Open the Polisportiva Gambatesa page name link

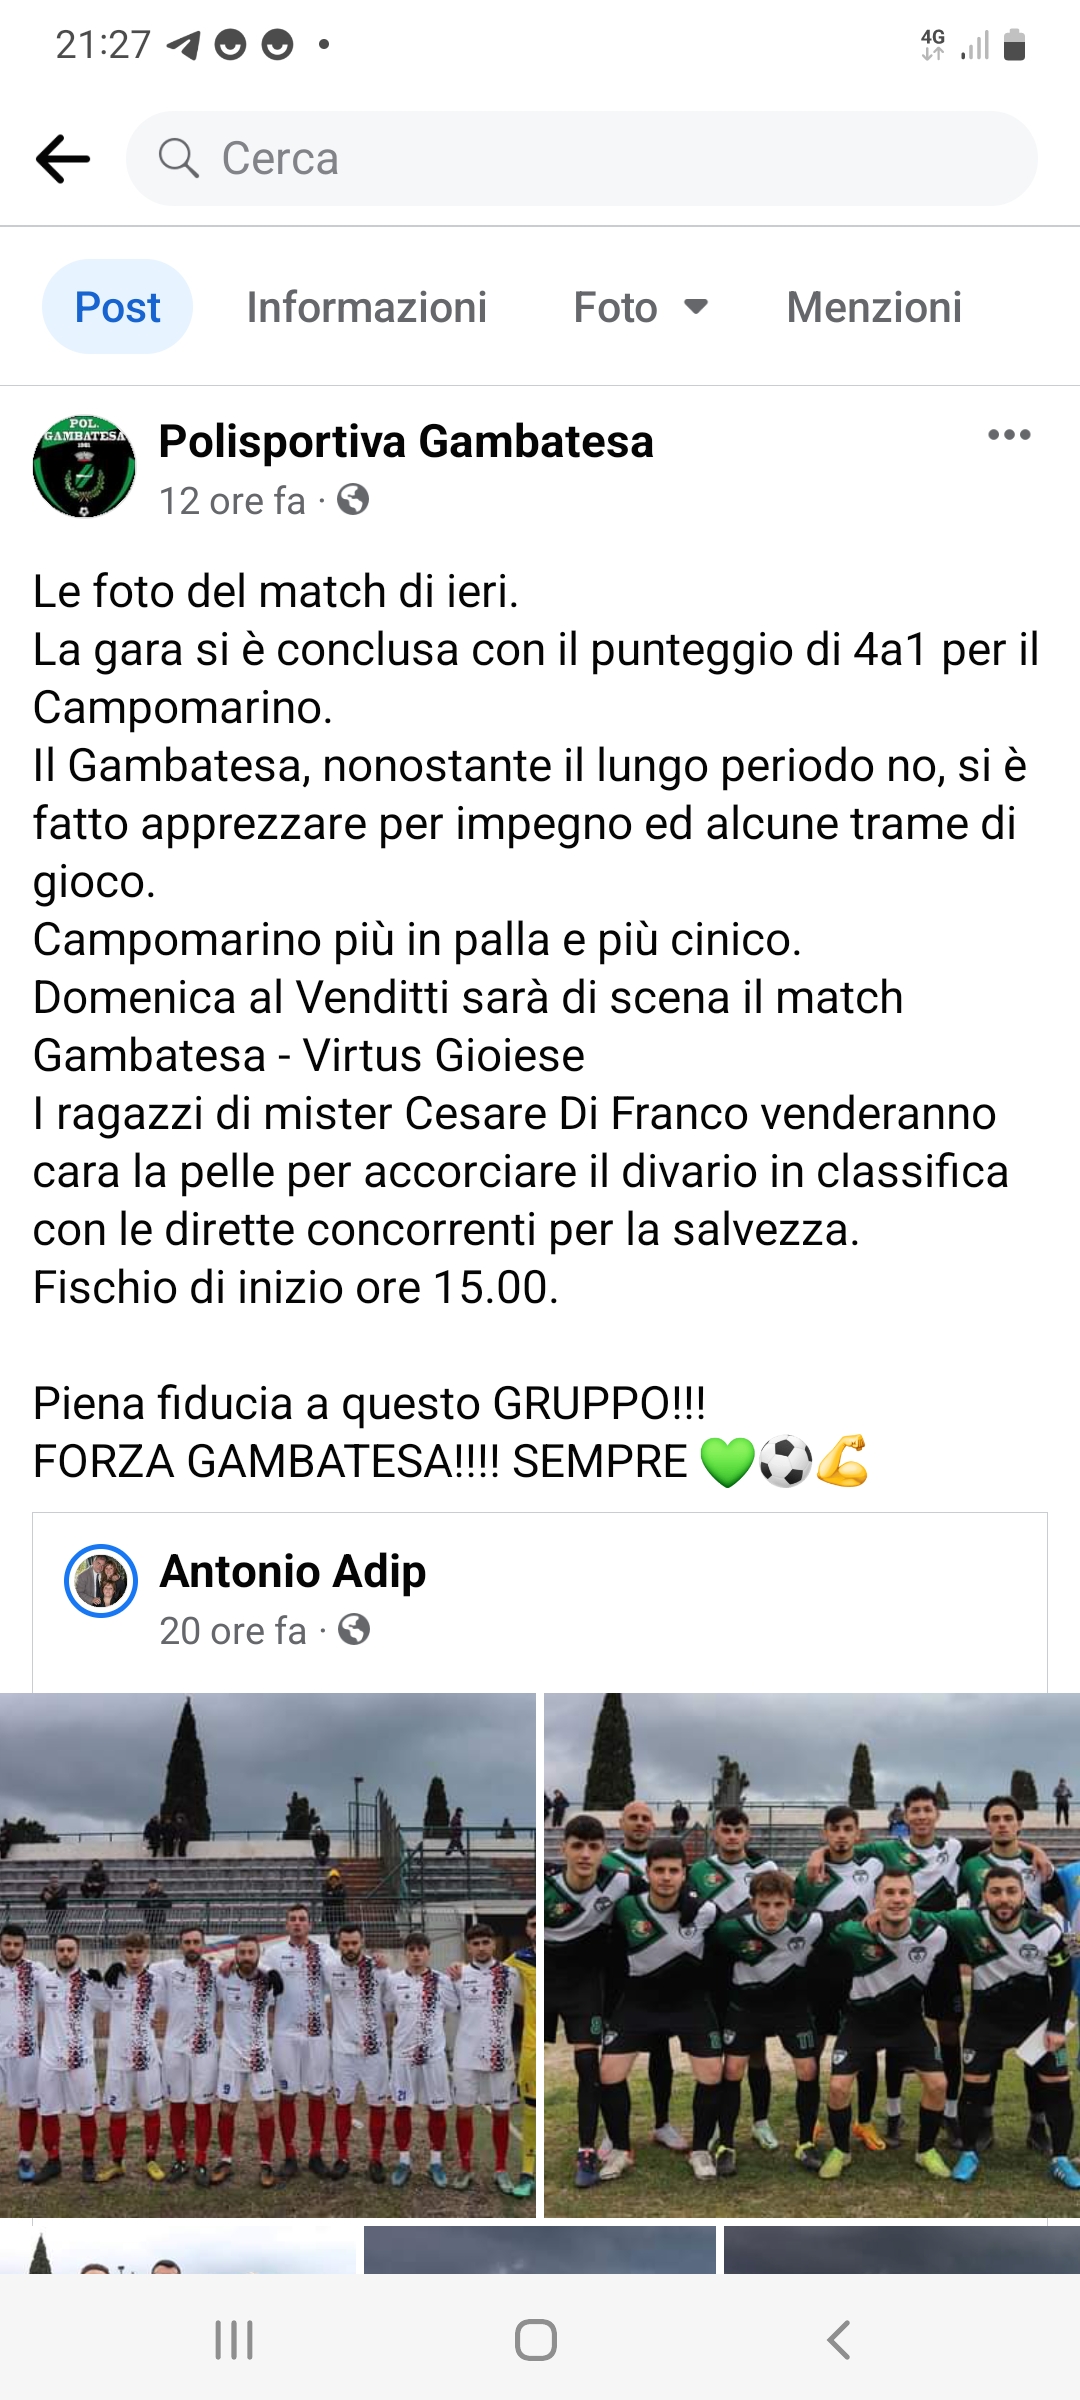(x=406, y=441)
